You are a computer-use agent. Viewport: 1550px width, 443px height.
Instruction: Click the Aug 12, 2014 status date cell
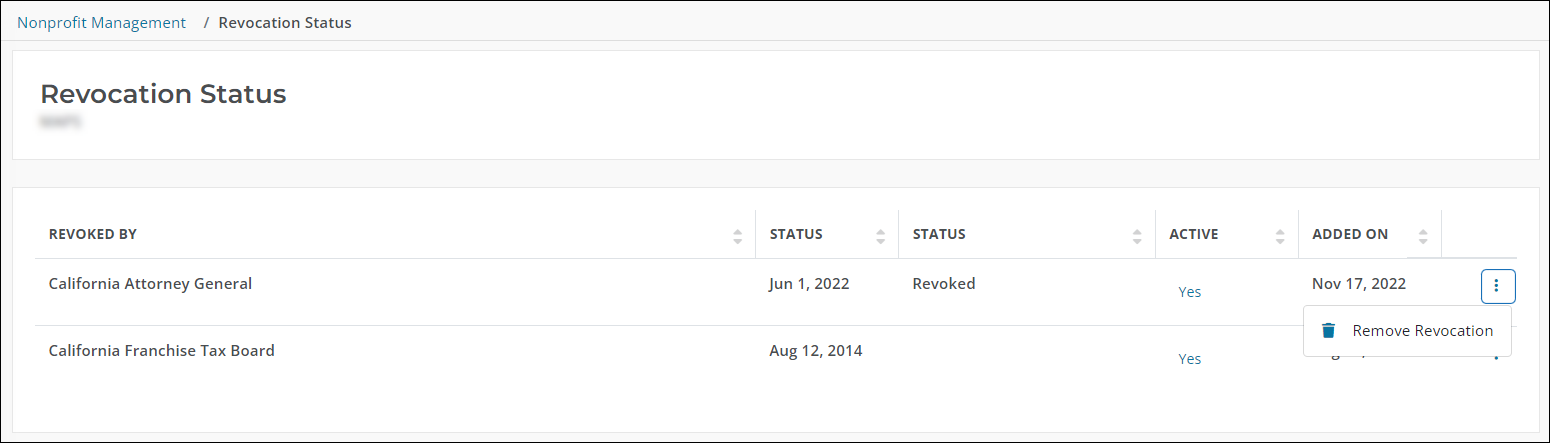[x=815, y=351]
